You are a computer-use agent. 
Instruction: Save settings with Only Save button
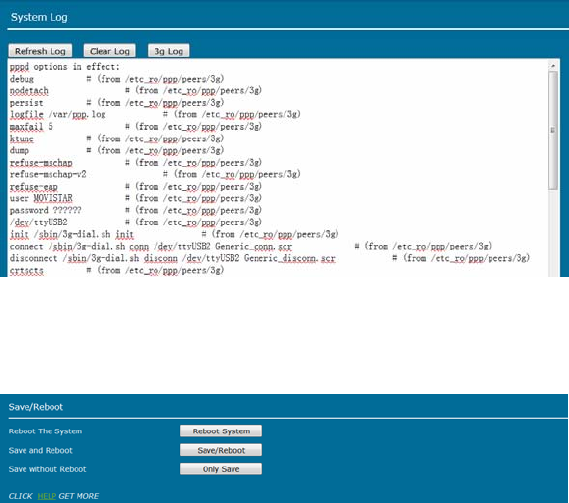click(x=221, y=469)
